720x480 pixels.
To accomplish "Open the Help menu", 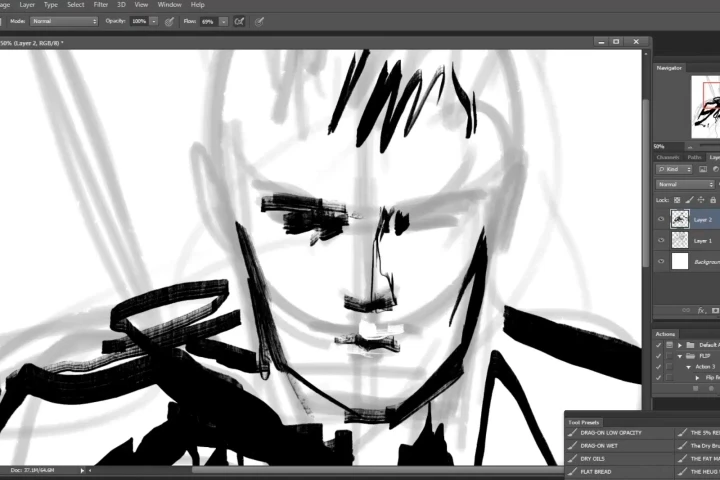I will 197,5.
